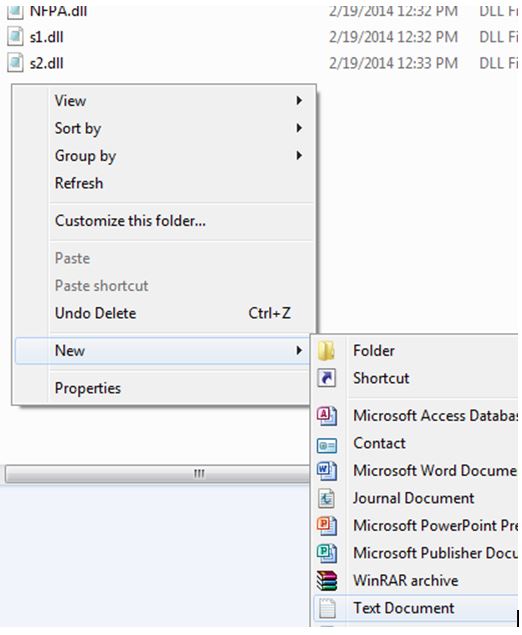This screenshot has width=522, height=635.
Task: Expand the Sort by submenu arrow
Action: (x=299, y=128)
